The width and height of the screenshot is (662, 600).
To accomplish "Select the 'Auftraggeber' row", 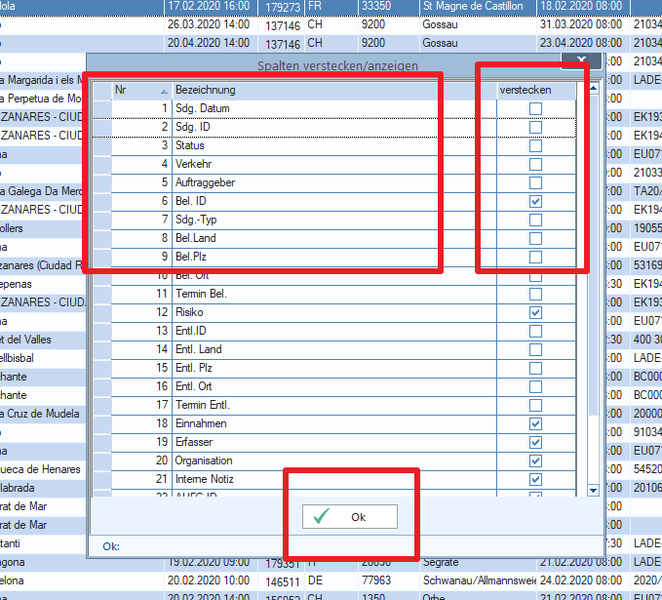I will tap(334, 183).
